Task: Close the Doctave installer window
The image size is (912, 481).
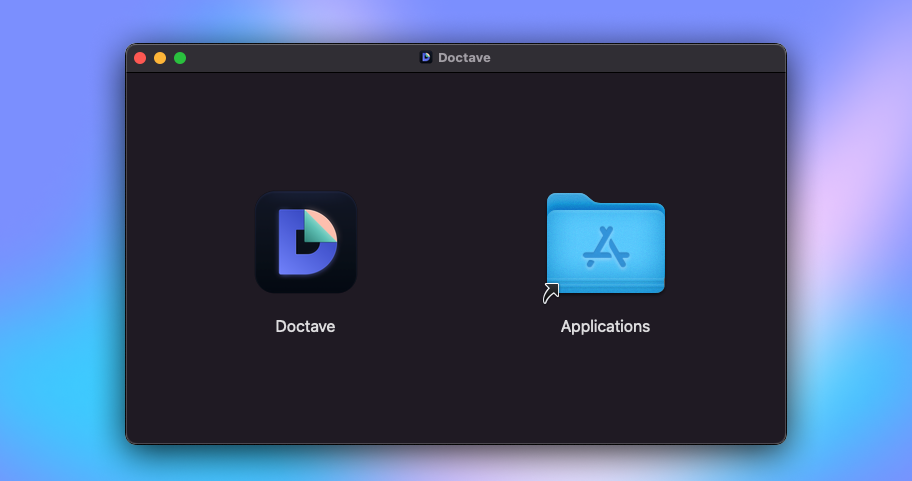Action: [x=140, y=58]
